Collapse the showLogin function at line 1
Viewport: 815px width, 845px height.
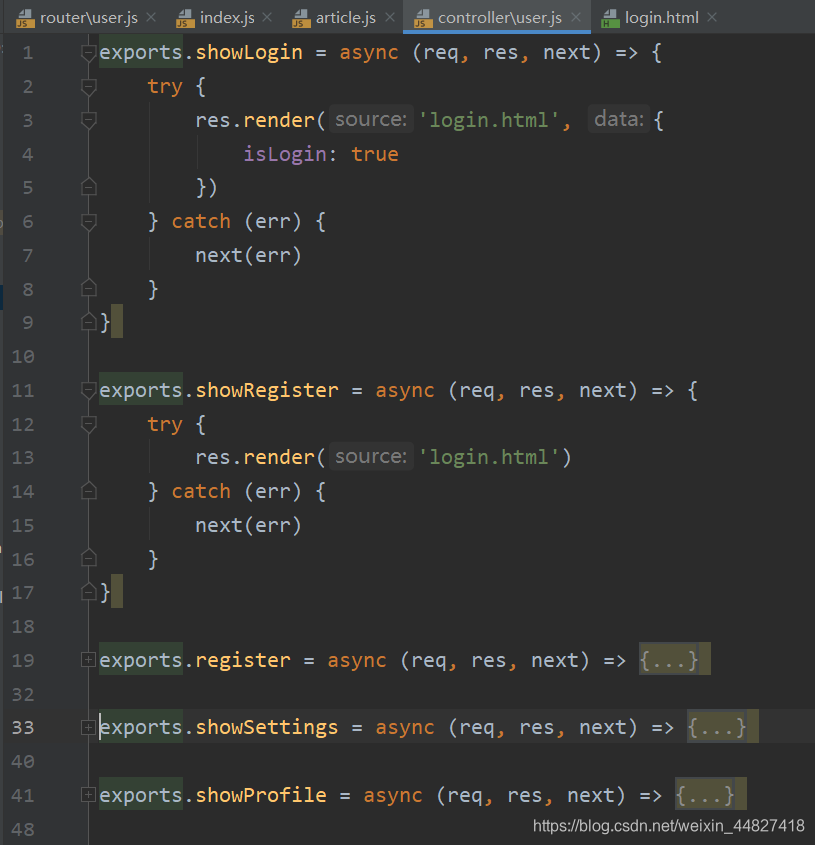pyautogui.click(x=88, y=53)
